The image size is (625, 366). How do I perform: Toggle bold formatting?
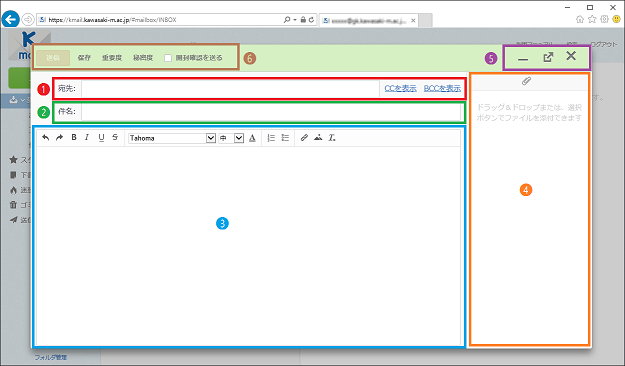coord(74,138)
